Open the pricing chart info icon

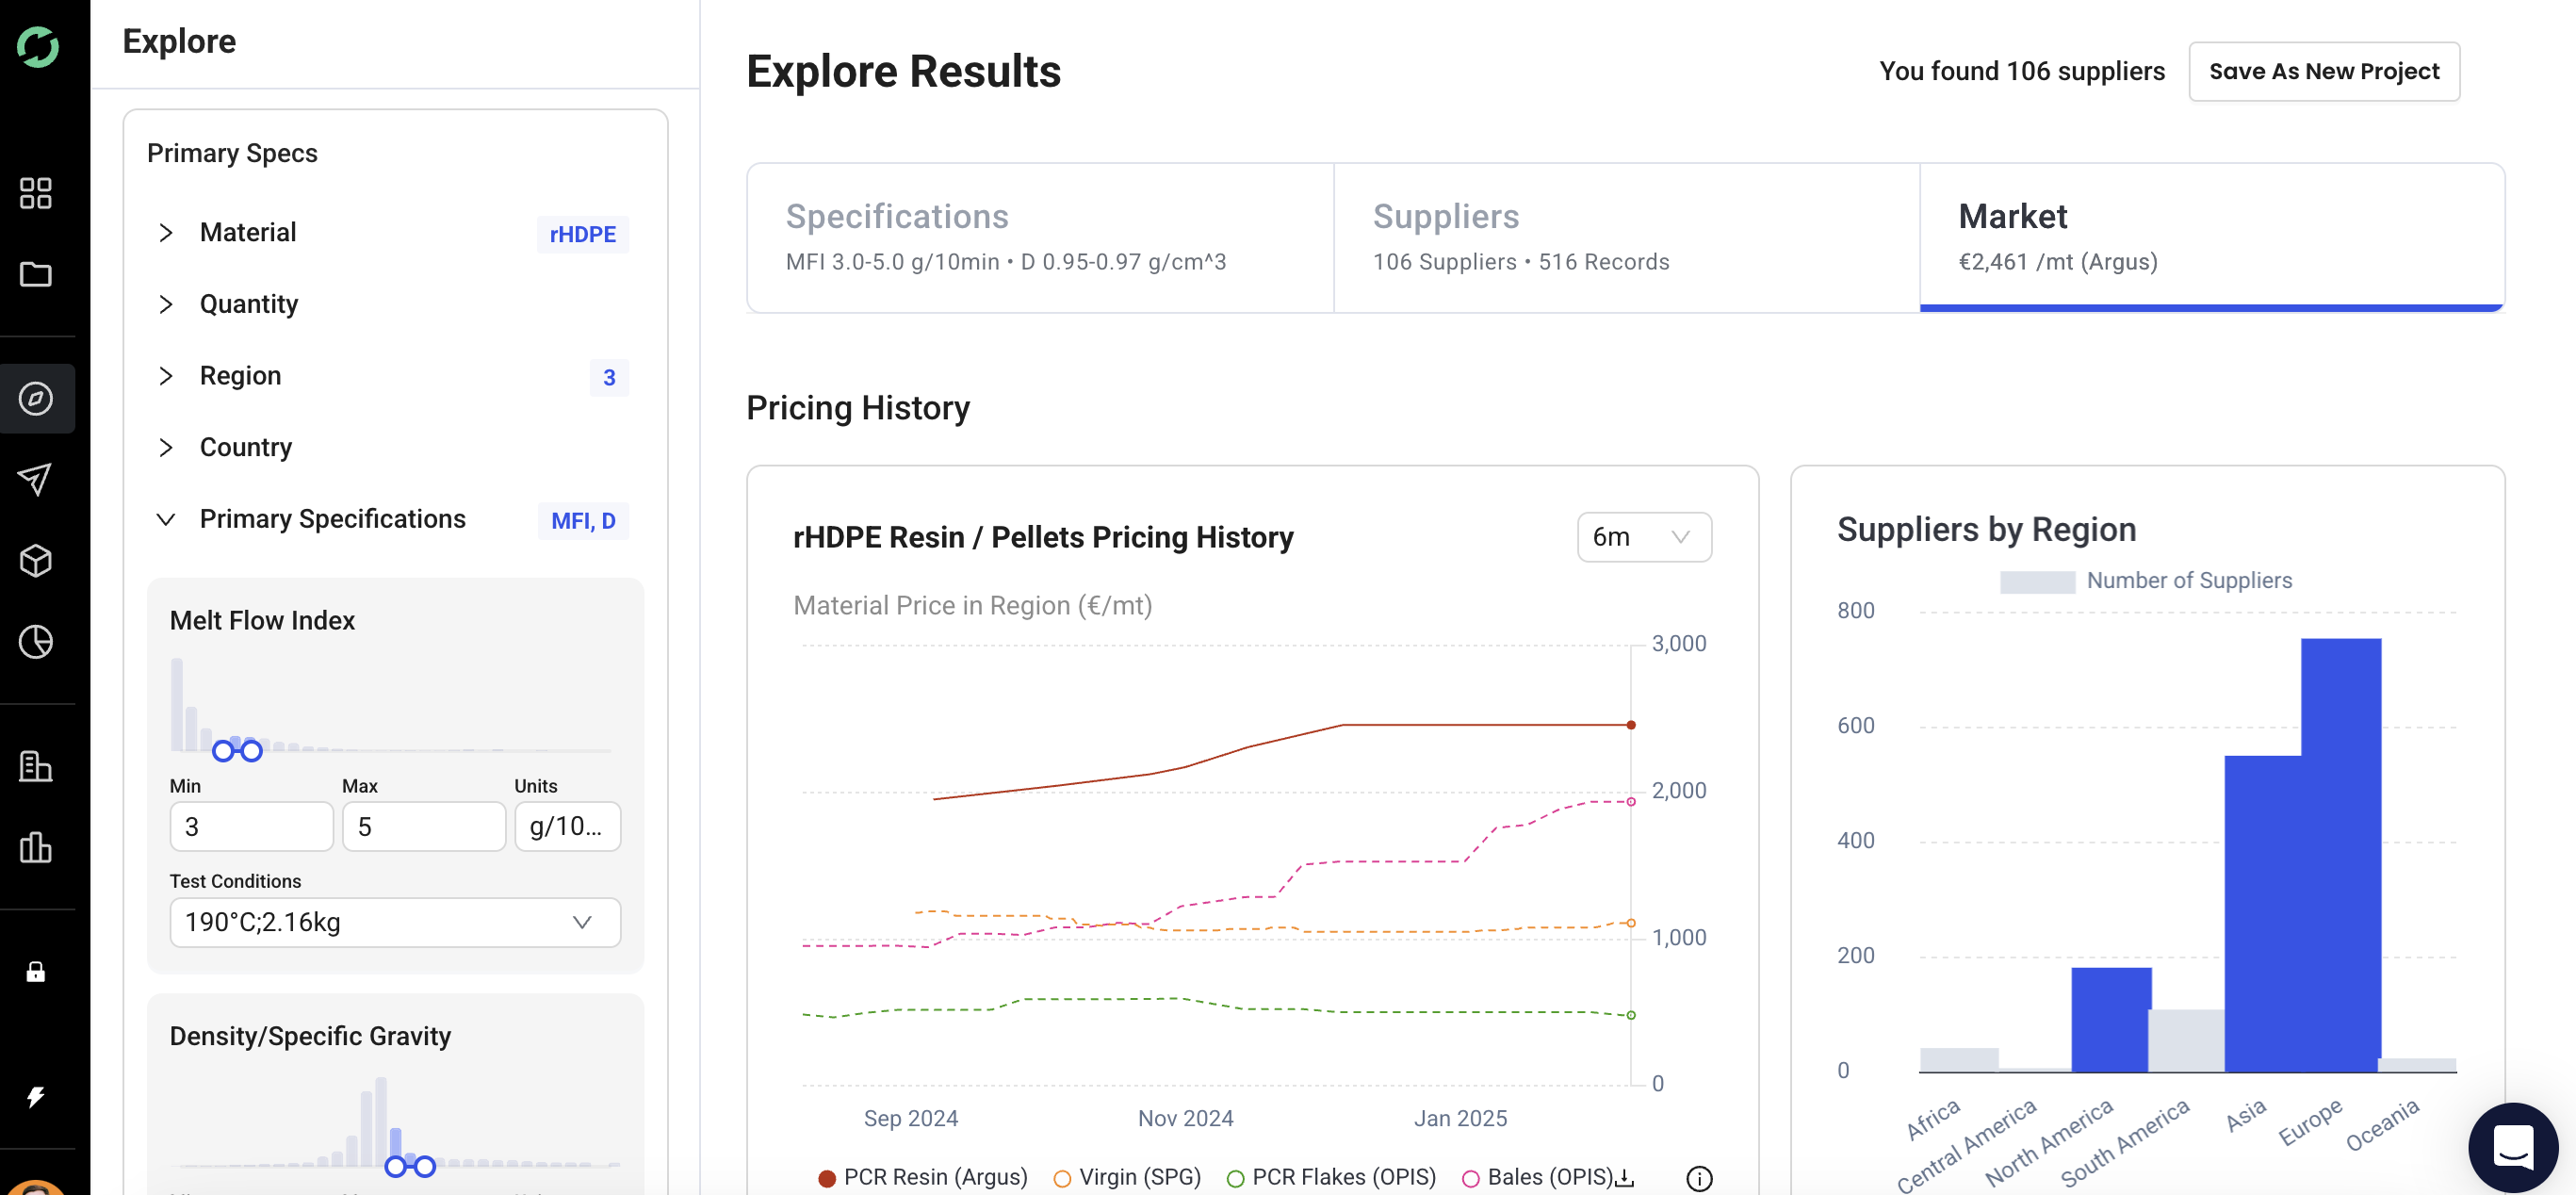[x=1699, y=1178]
